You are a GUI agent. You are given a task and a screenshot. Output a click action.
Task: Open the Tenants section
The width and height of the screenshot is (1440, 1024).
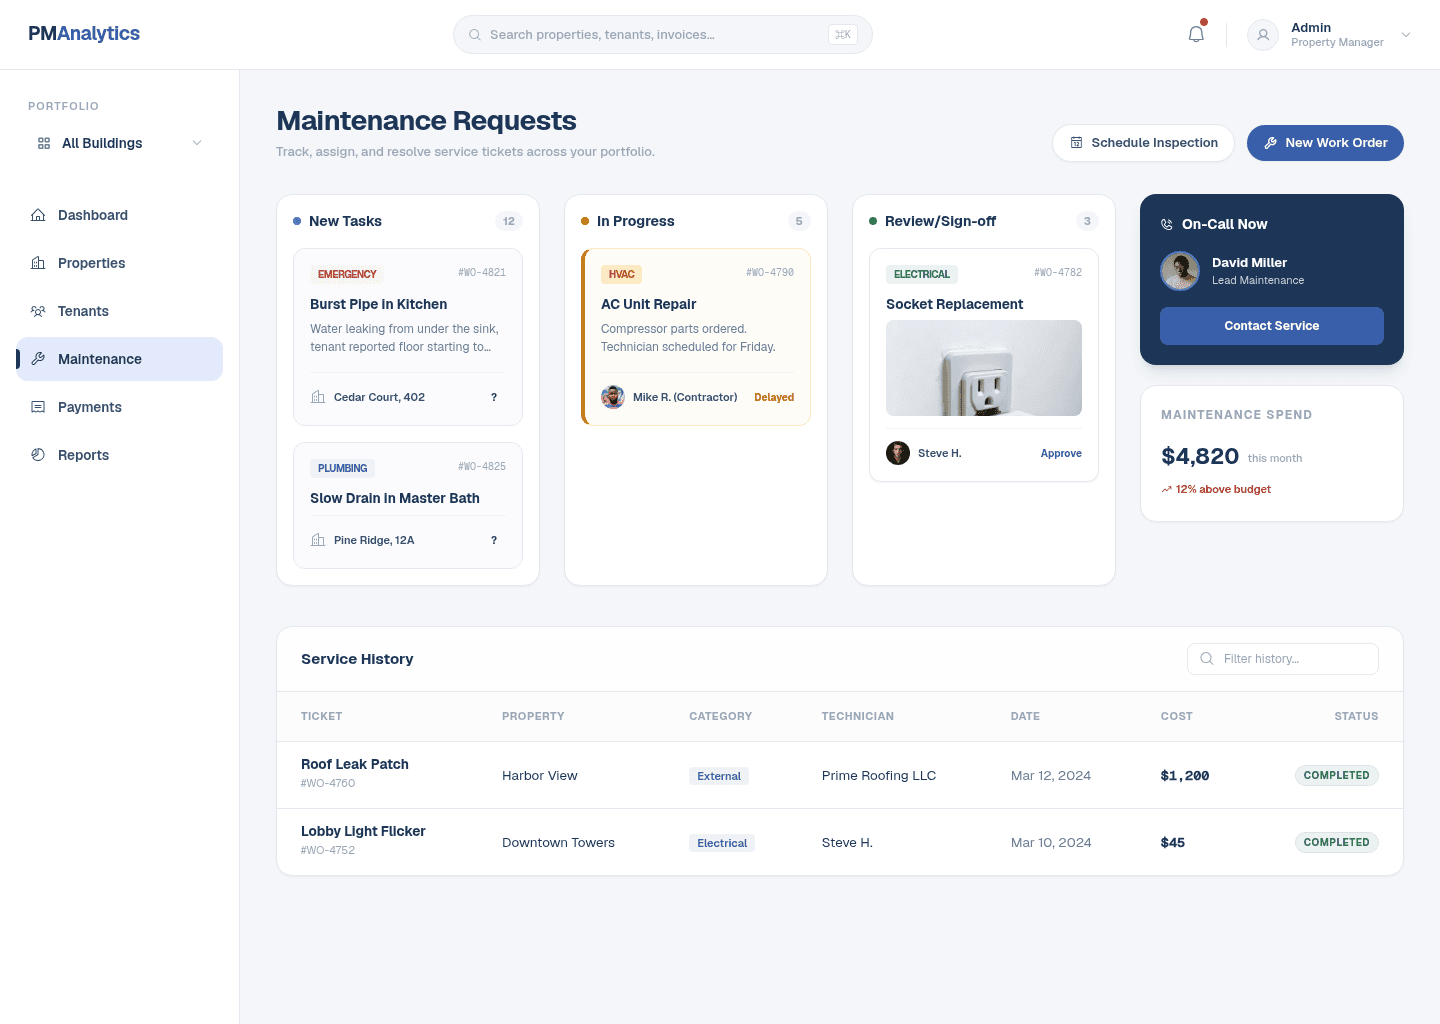pos(120,311)
